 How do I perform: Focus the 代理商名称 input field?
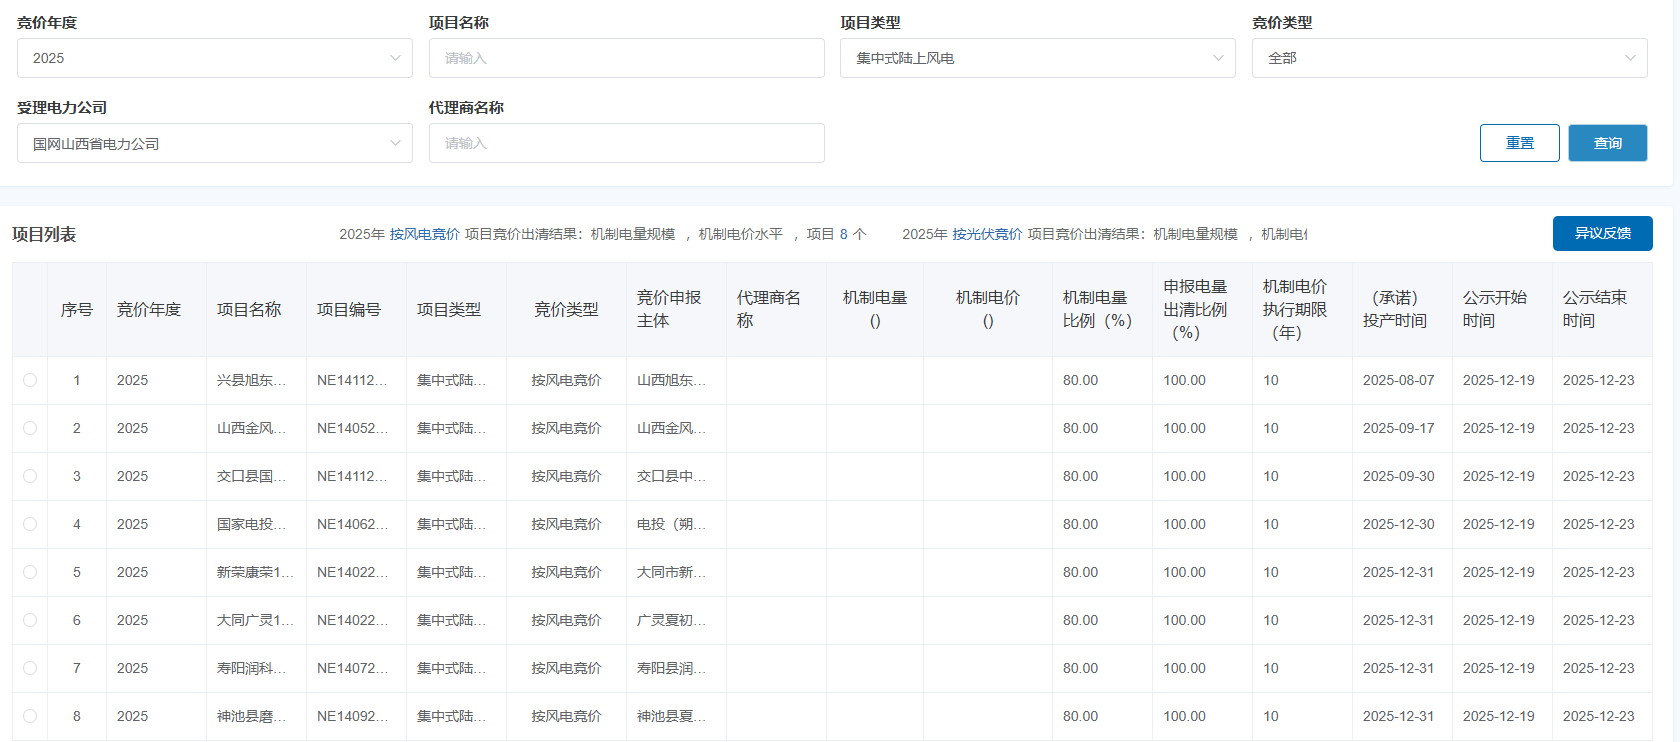[626, 143]
